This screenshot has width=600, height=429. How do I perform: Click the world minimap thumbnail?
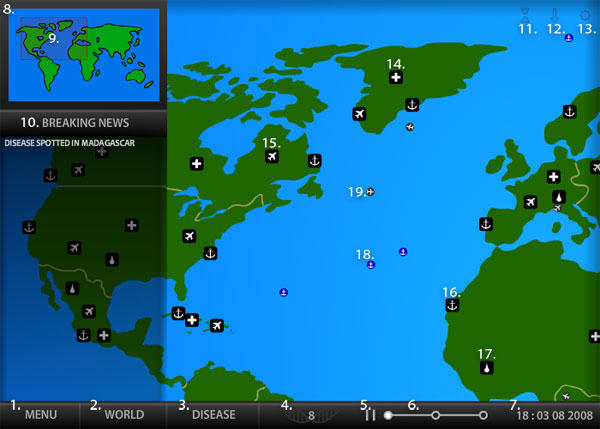84,53
